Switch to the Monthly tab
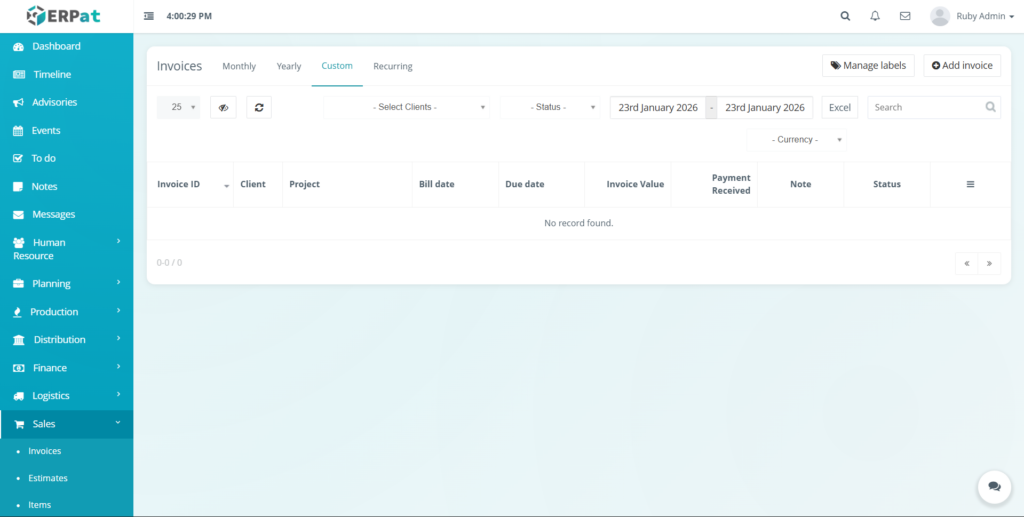This screenshot has width=1024, height=517. pos(239,66)
